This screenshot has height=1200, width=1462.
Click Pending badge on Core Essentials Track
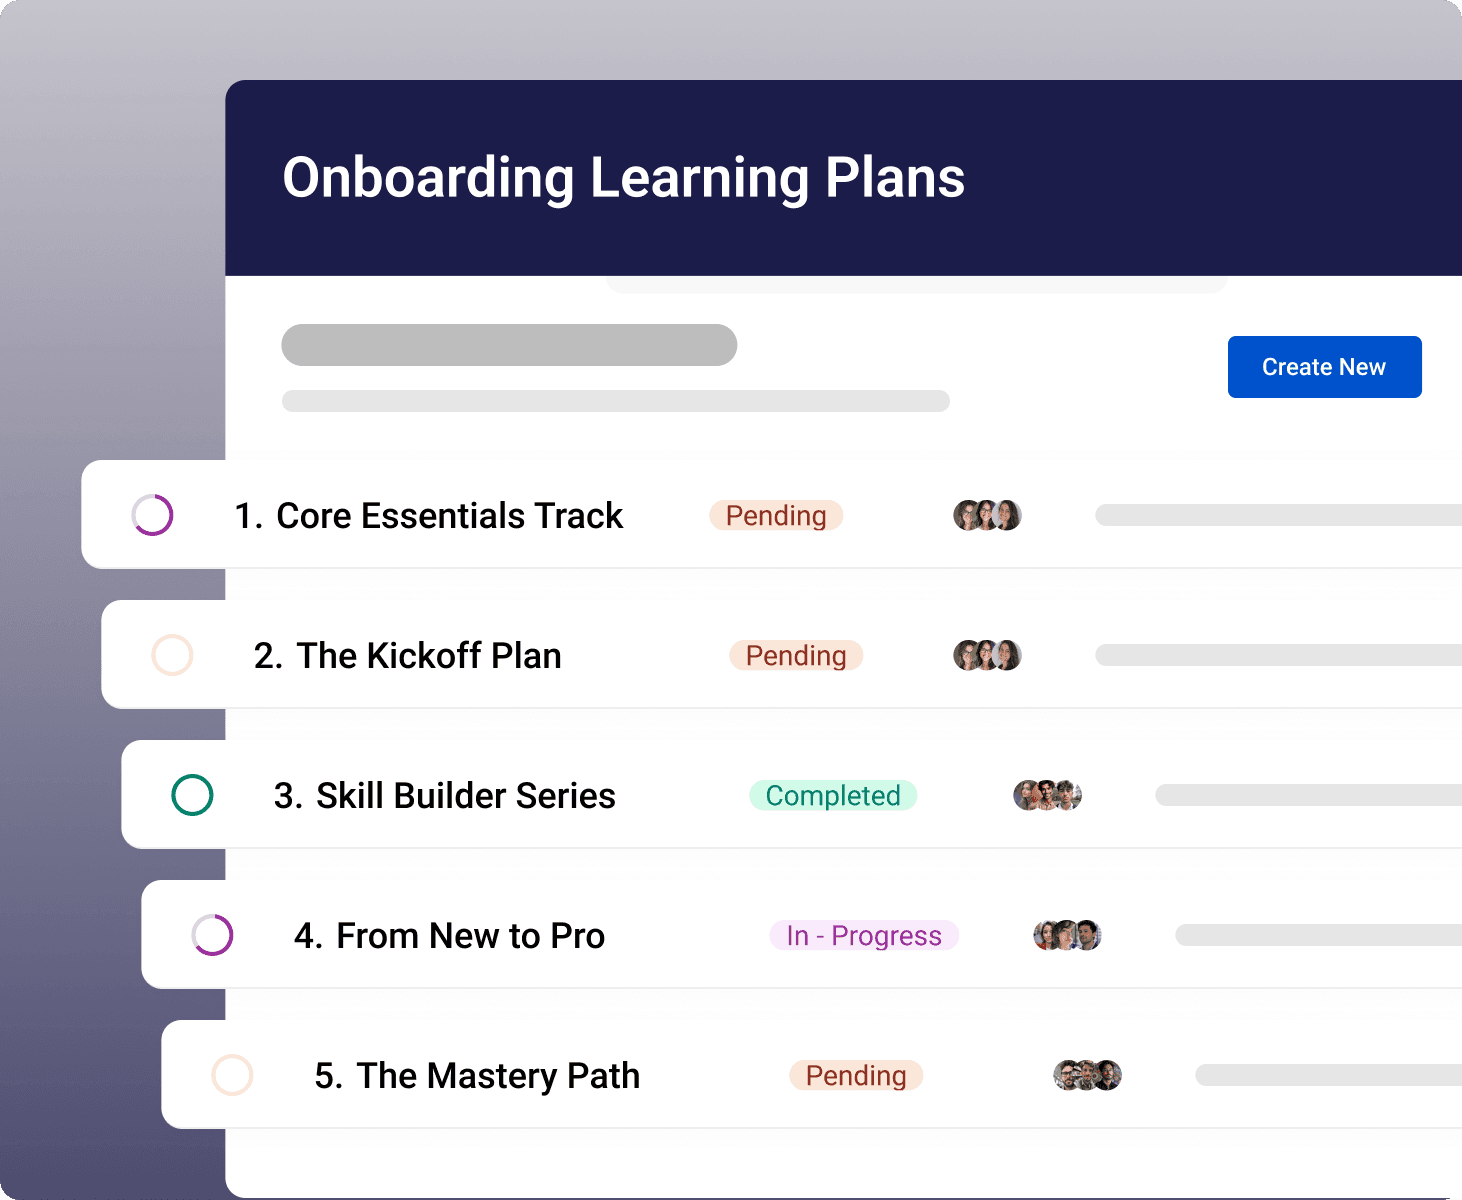776,515
